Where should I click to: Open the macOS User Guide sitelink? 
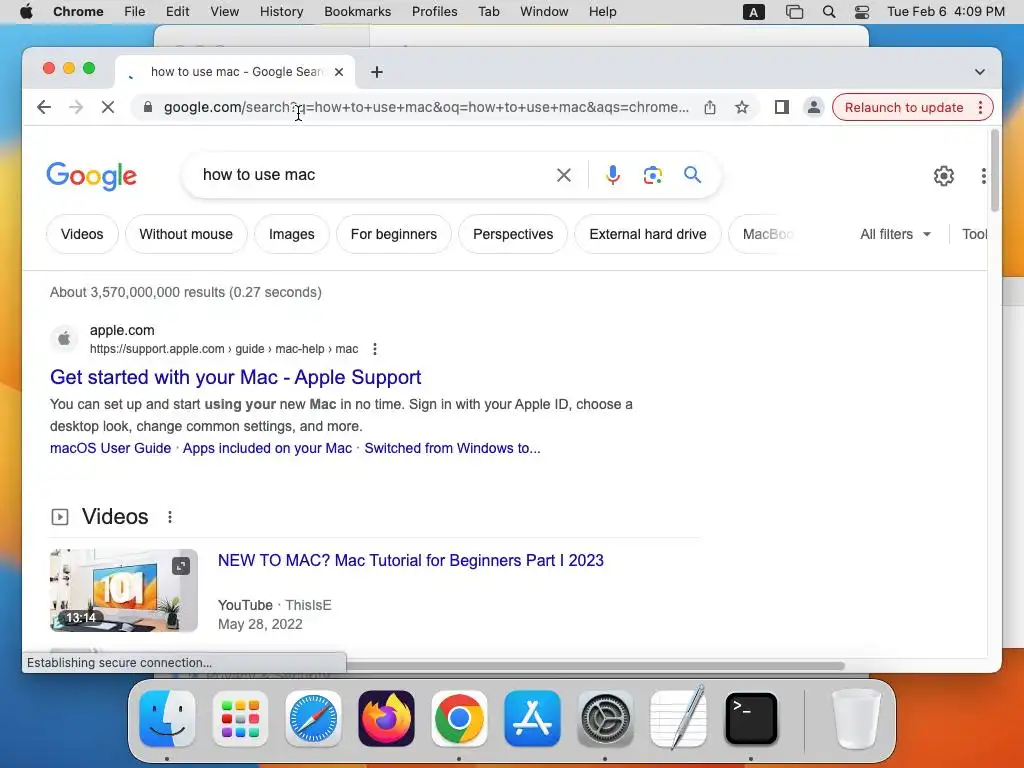point(110,449)
